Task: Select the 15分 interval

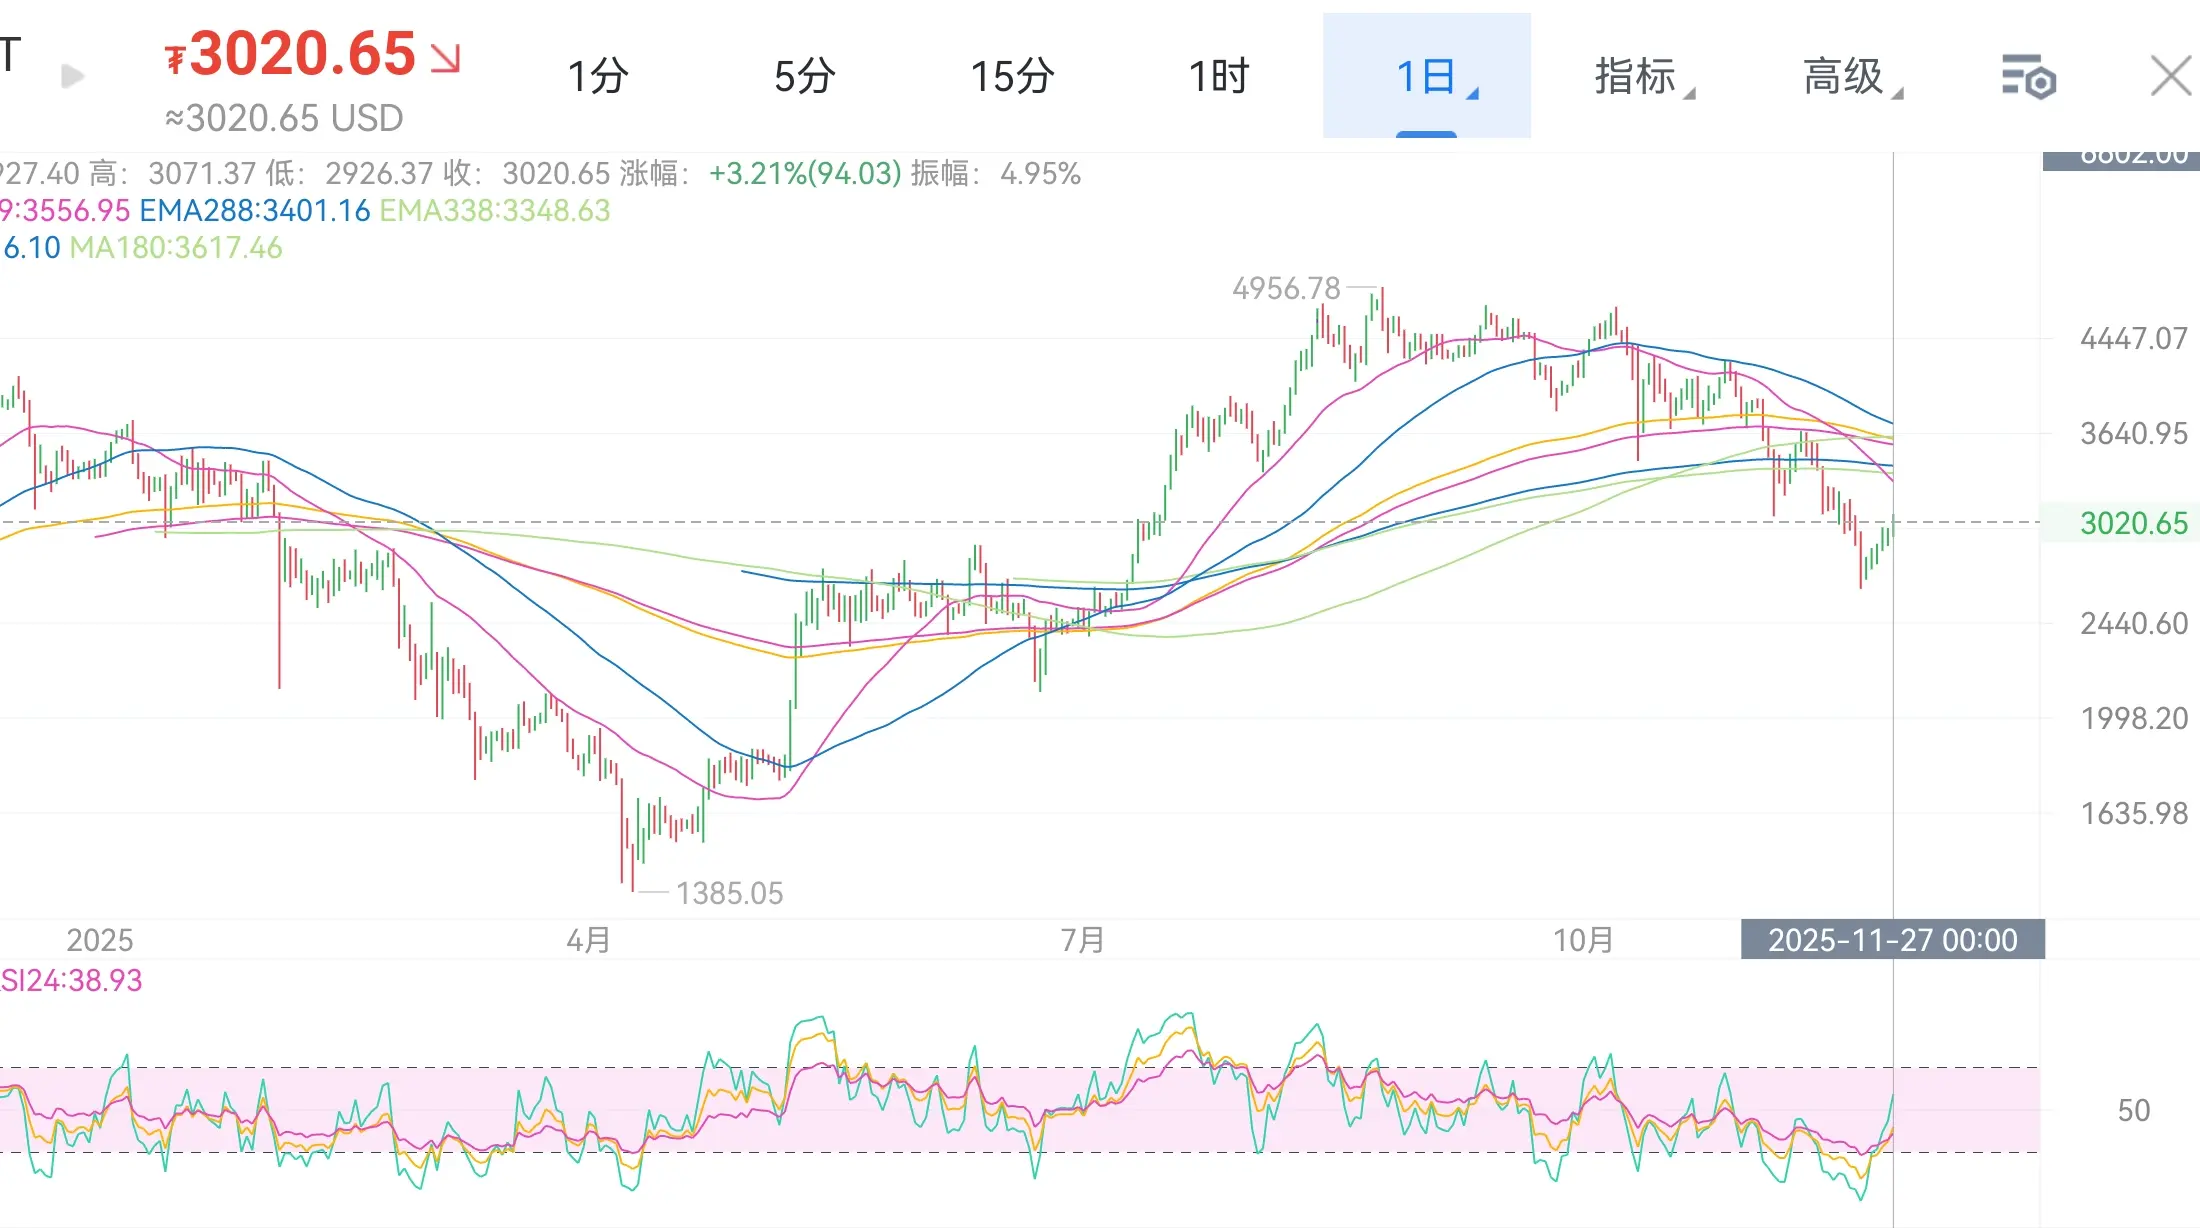Action: (x=1012, y=76)
